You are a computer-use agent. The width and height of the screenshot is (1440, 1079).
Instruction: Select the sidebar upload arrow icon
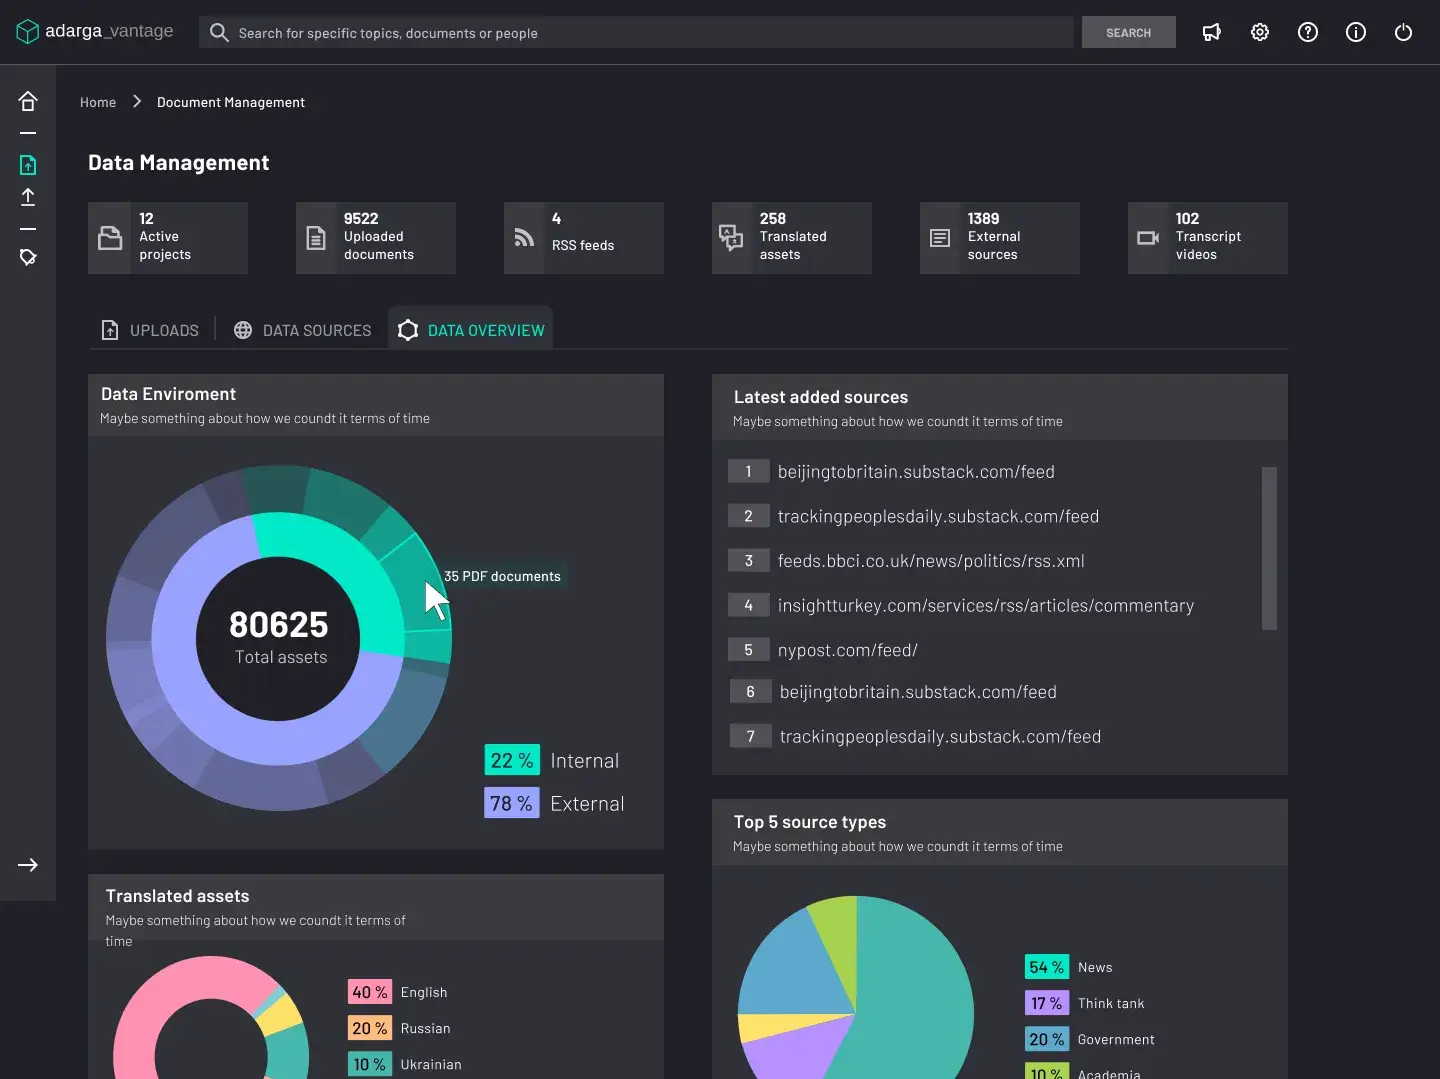tap(28, 197)
